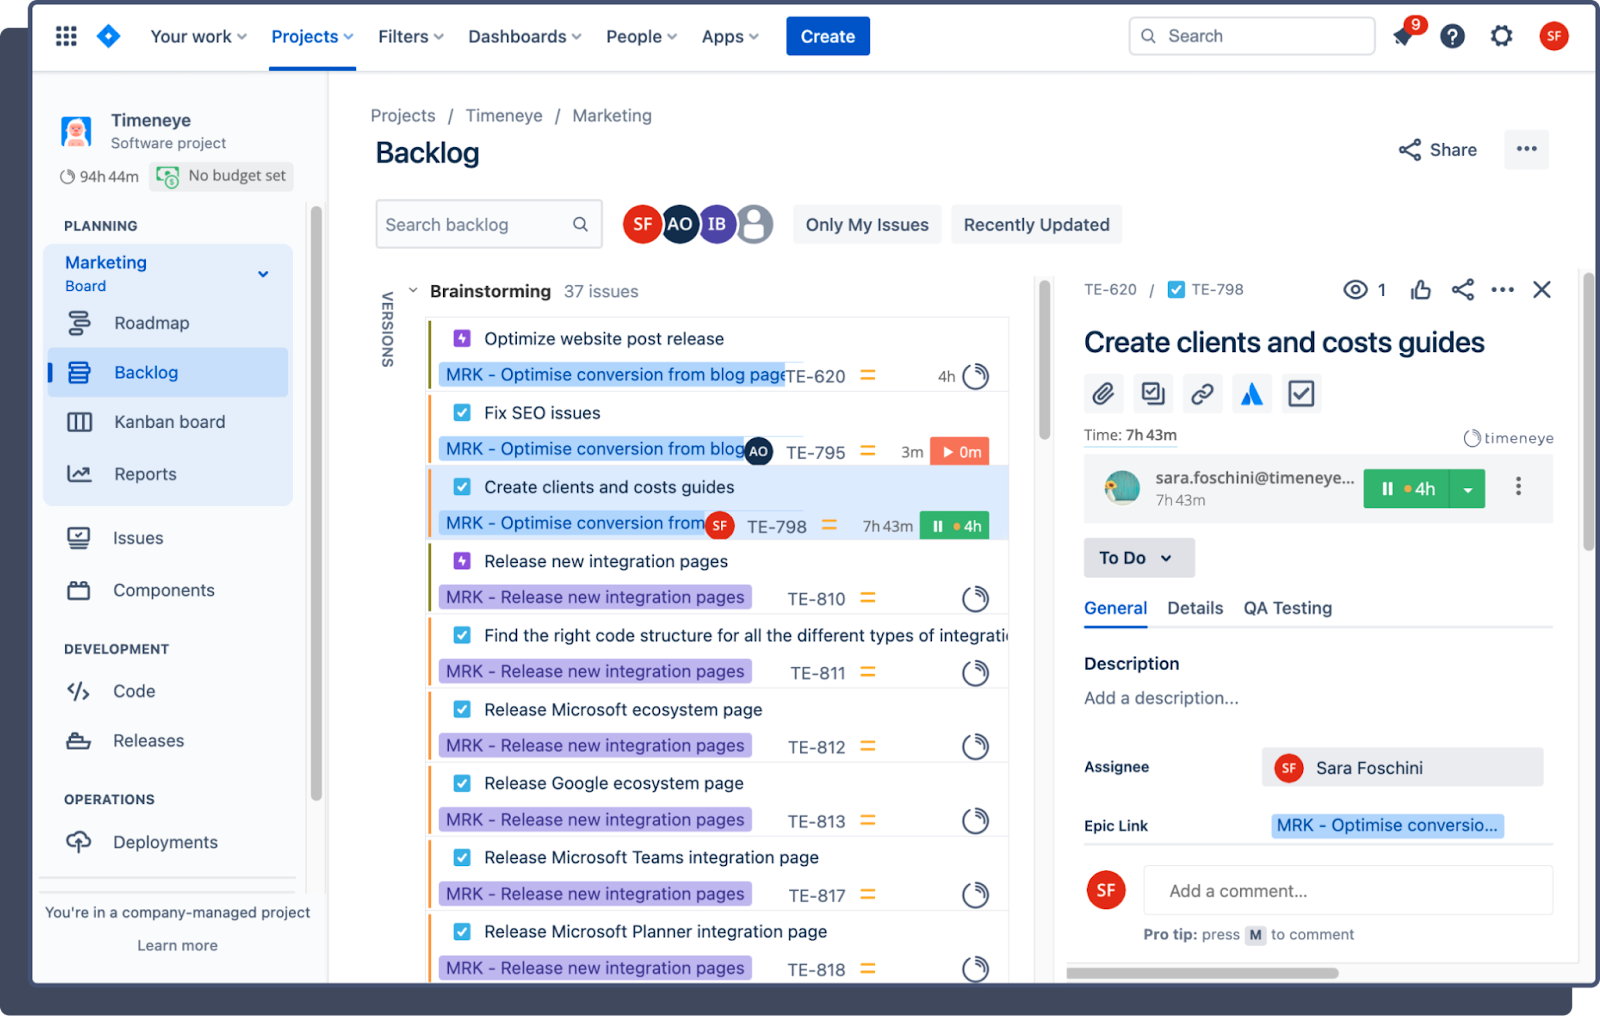Open the Timeneye breadcrumb link
Image resolution: width=1600 pixels, height=1016 pixels.
(504, 116)
